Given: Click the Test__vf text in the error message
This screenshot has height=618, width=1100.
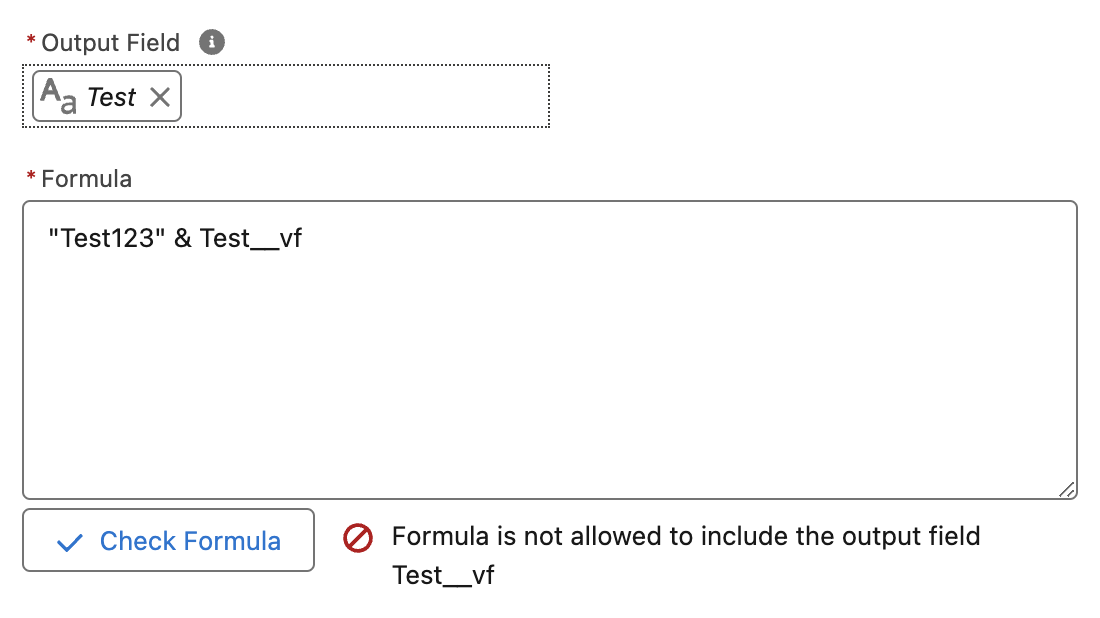Looking at the screenshot, I should coord(443,575).
